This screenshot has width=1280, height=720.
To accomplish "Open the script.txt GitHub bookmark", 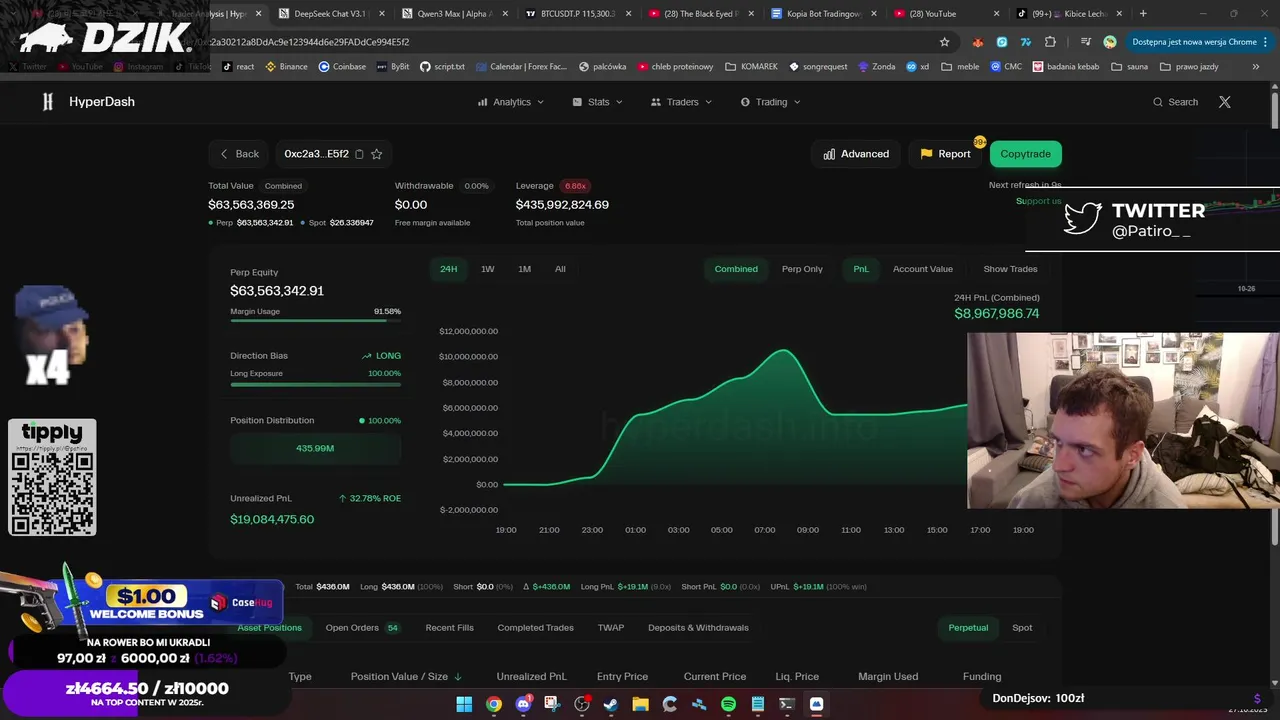I will click(x=442, y=67).
